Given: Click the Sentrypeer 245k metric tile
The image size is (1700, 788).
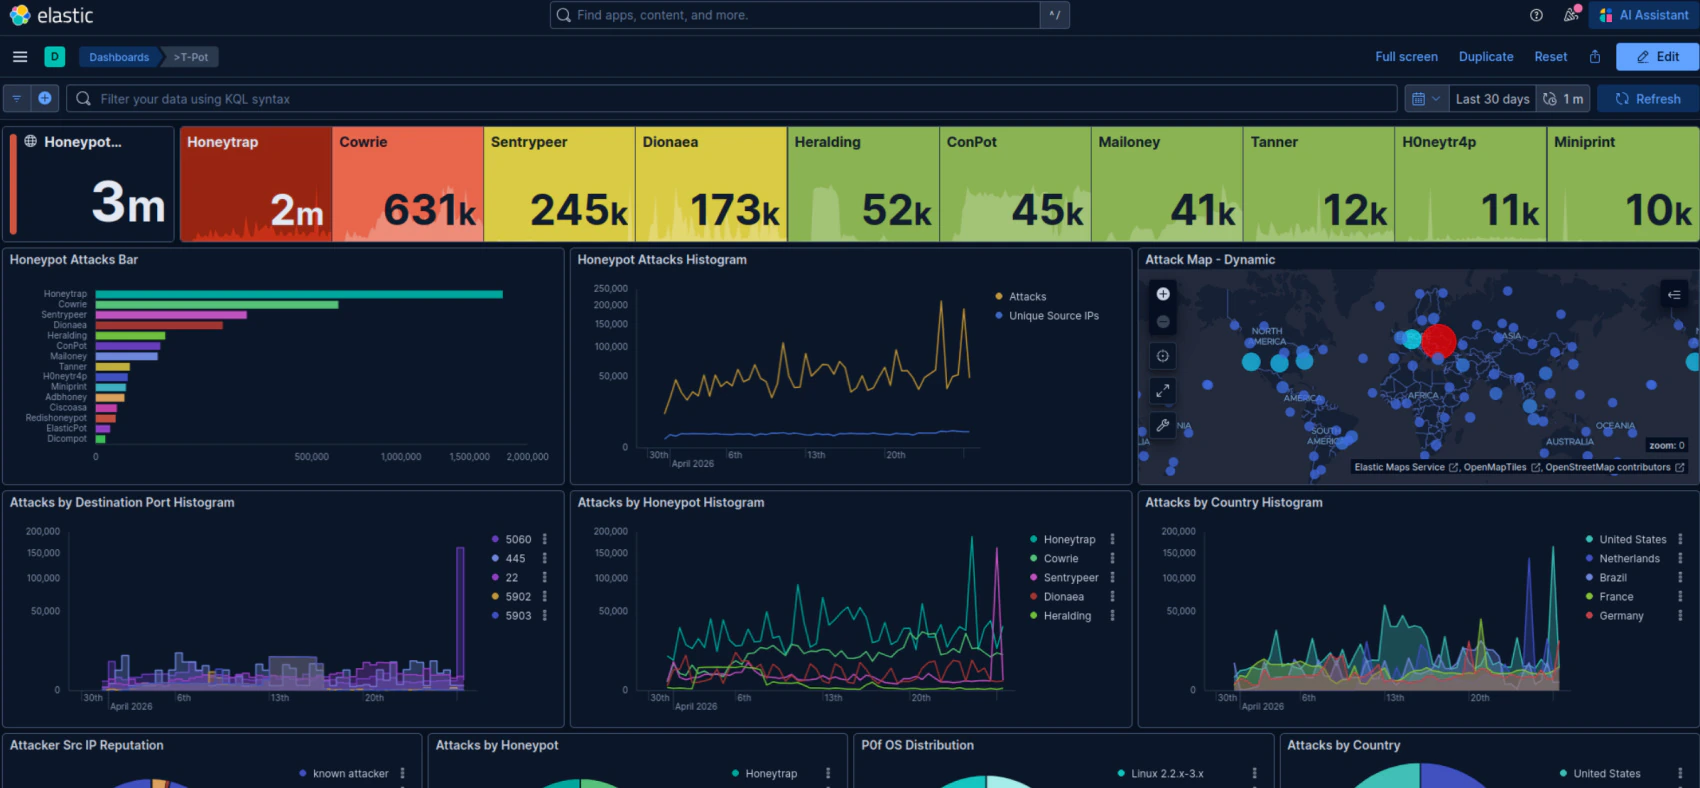Looking at the screenshot, I should (x=560, y=184).
